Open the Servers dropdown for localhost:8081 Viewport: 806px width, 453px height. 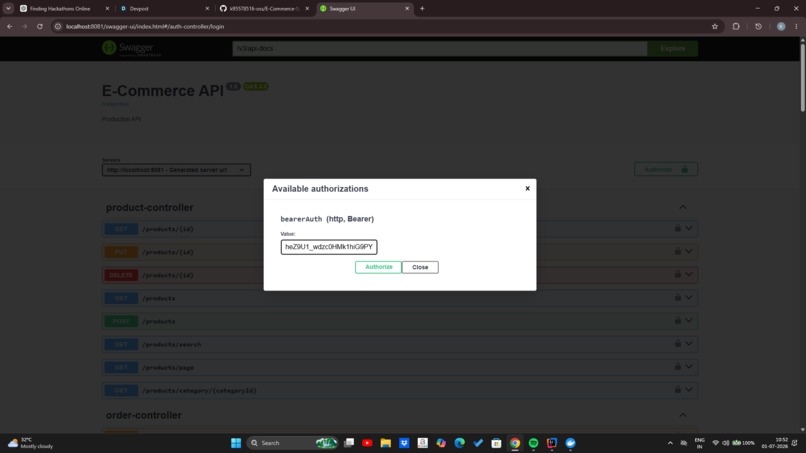[x=176, y=170]
